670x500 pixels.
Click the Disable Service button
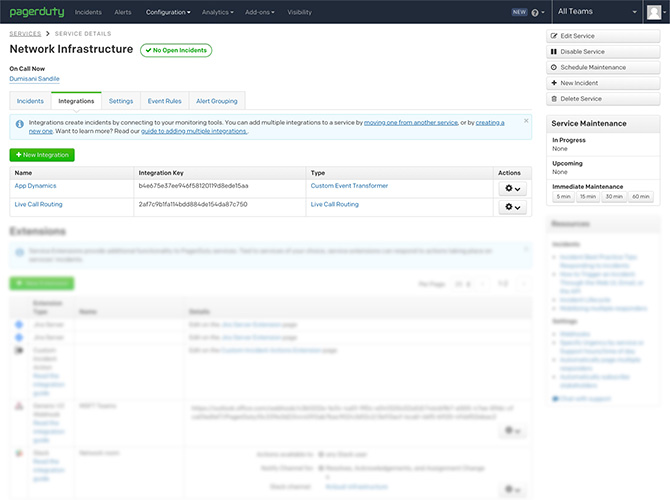[x=603, y=52]
